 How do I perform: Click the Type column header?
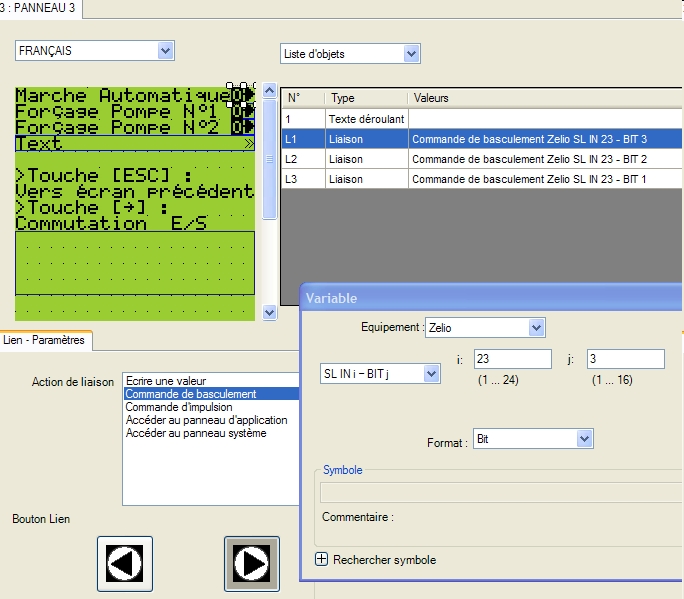click(x=366, y=98)
